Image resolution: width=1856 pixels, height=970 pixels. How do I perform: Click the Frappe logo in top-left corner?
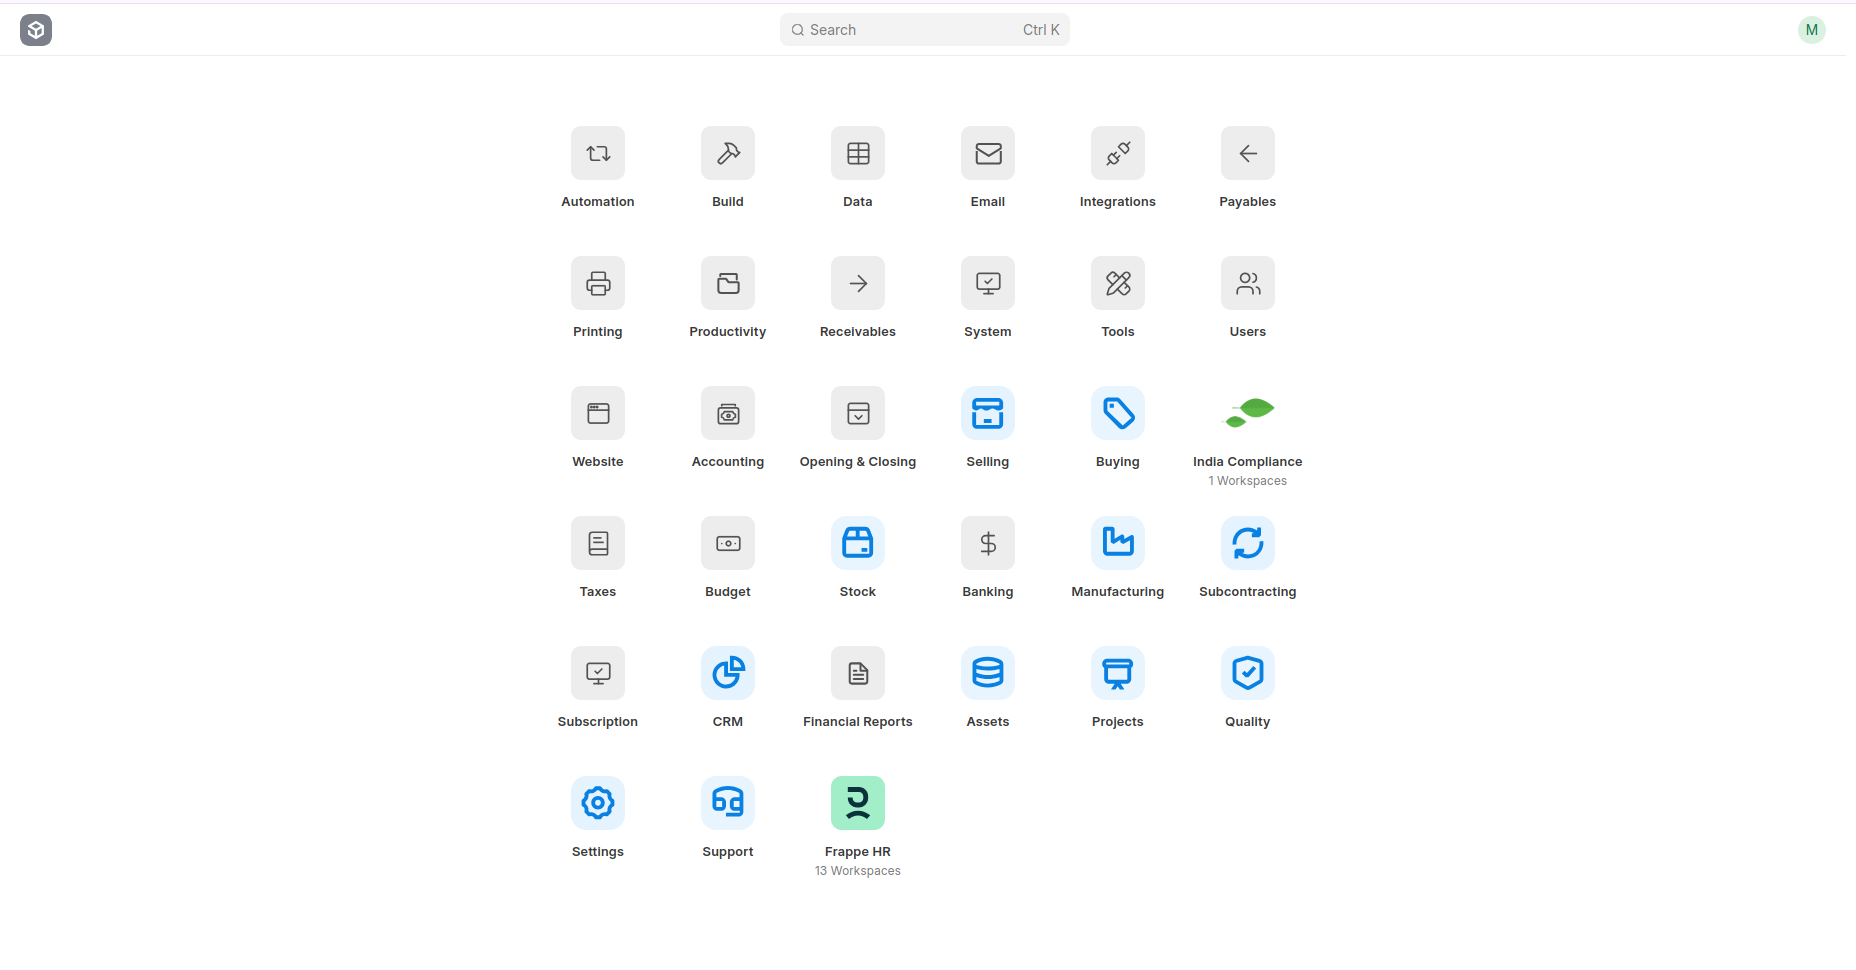(35, 29)
